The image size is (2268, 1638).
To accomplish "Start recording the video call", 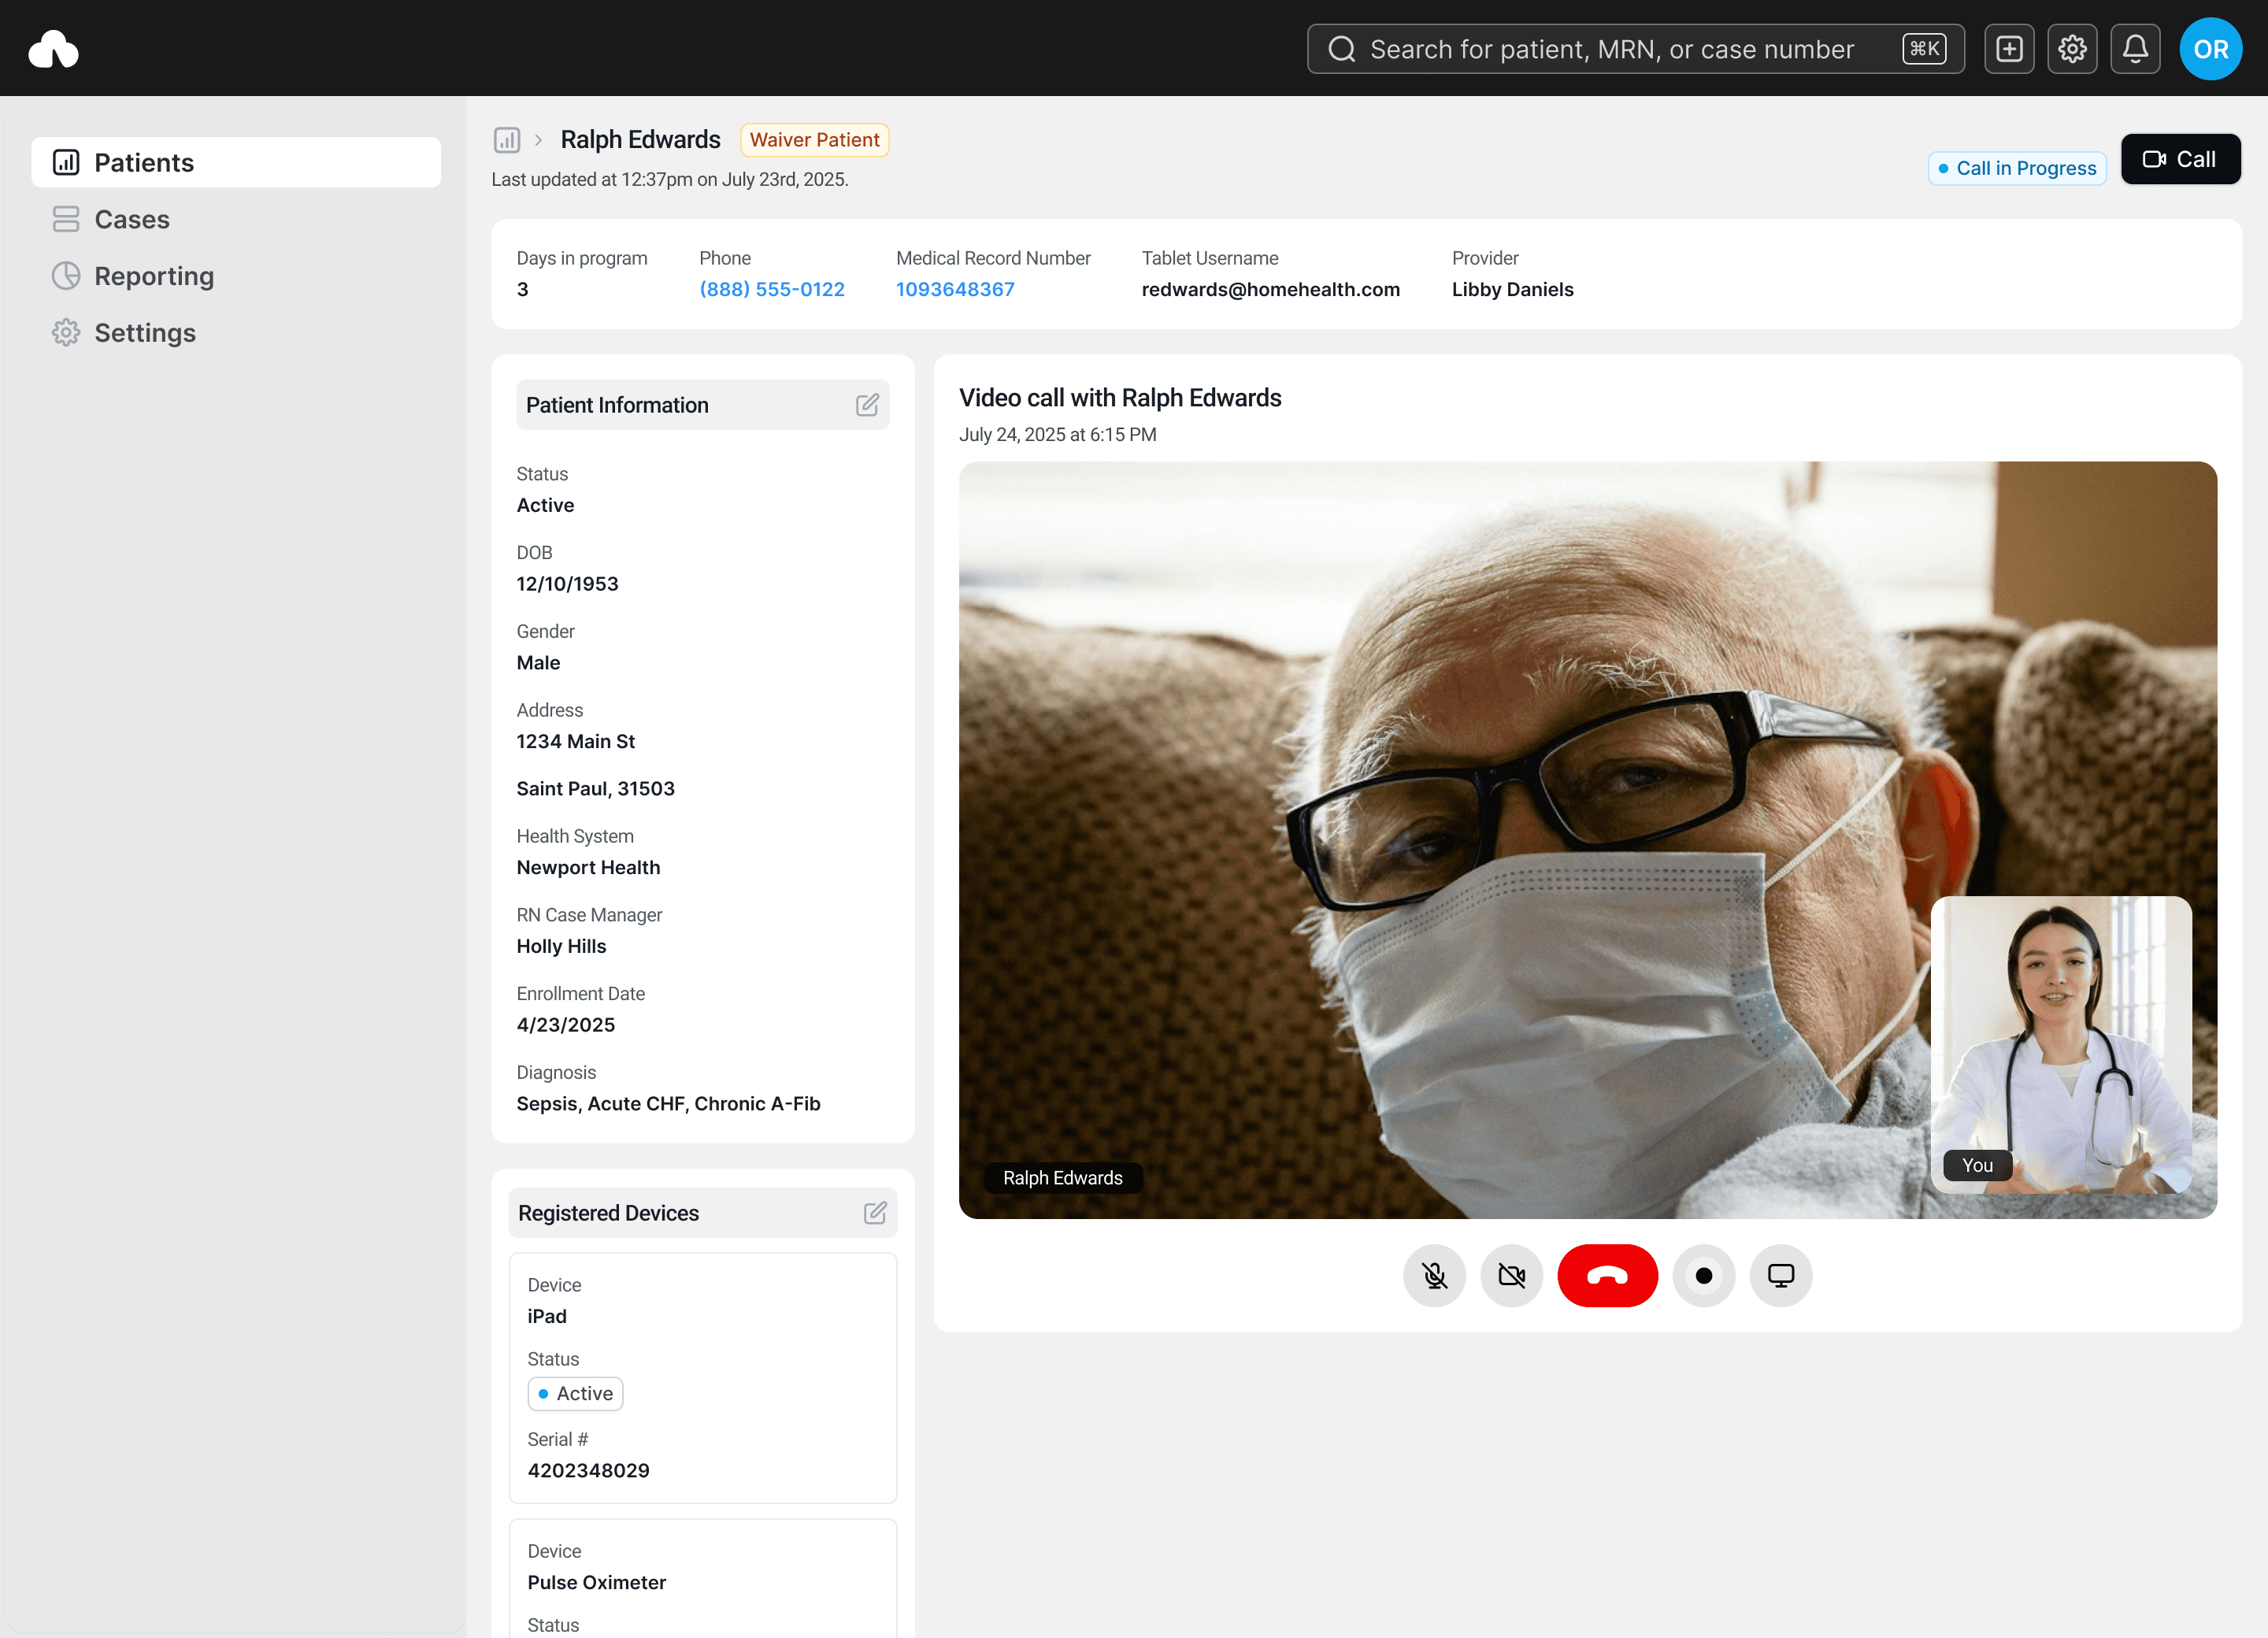I will coord(1703,1275).
